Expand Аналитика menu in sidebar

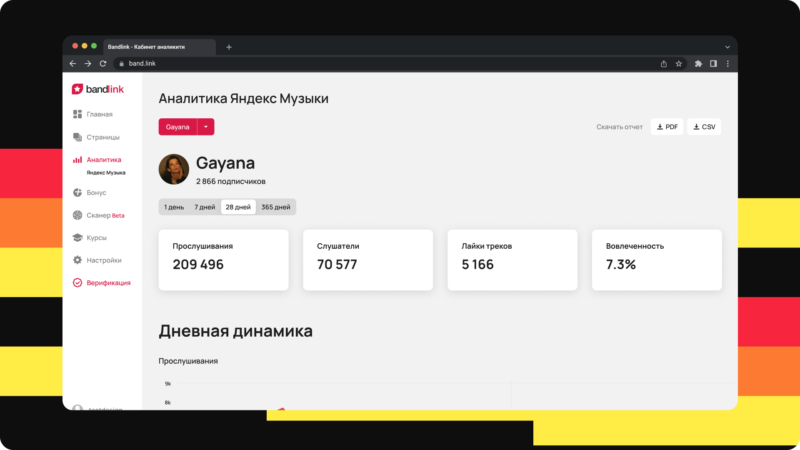pyautogui.click(x=103, y=160)
